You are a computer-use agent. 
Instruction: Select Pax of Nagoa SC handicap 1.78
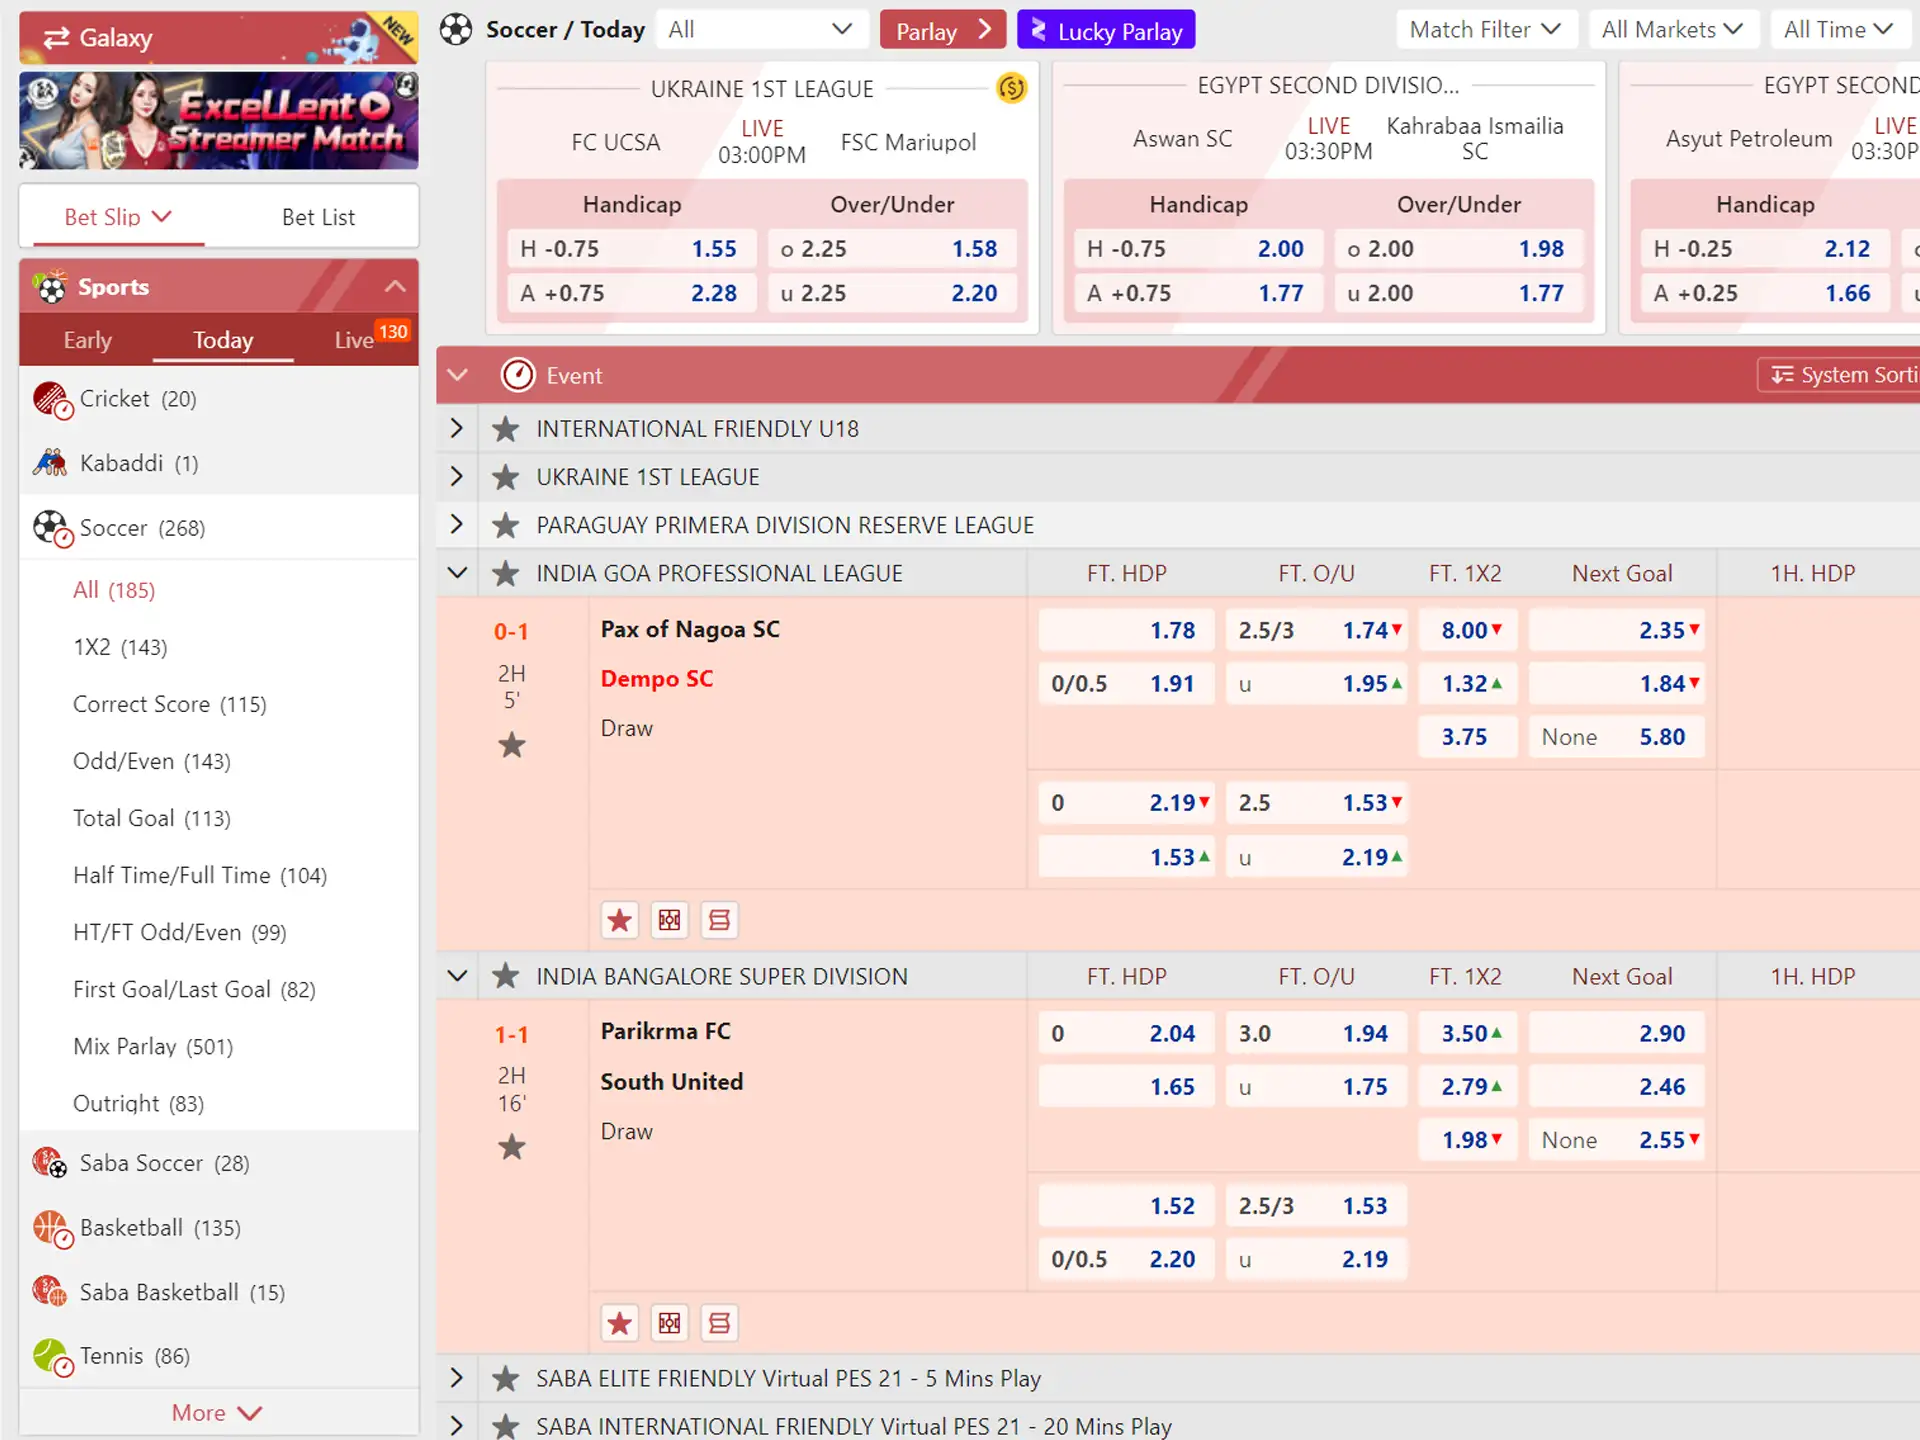coord(1126,630)
